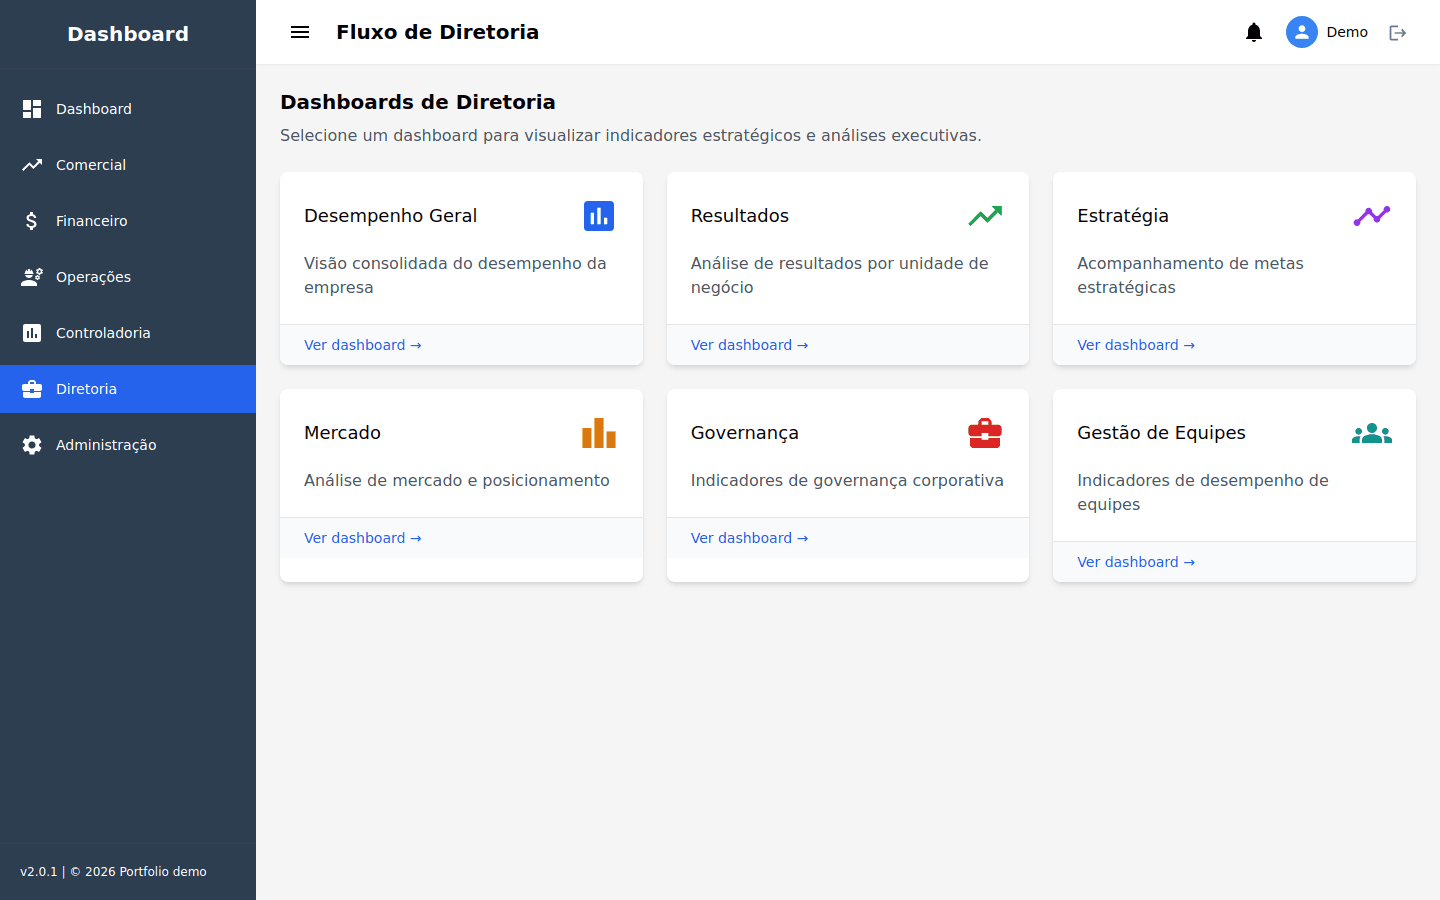Click the Controladoria chart icon

(32, 333)
